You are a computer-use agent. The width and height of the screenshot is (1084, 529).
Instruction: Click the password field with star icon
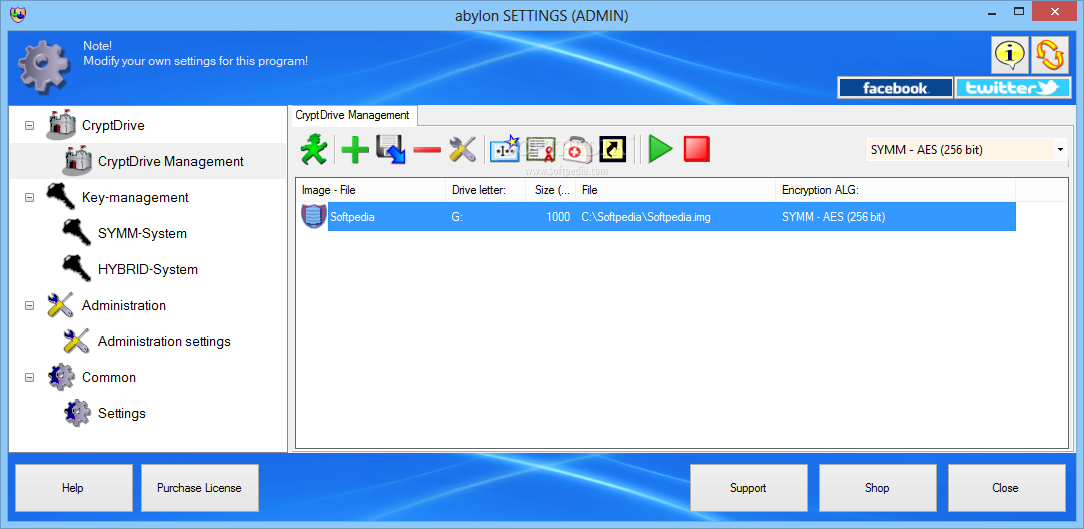click(x=505, y=149)
